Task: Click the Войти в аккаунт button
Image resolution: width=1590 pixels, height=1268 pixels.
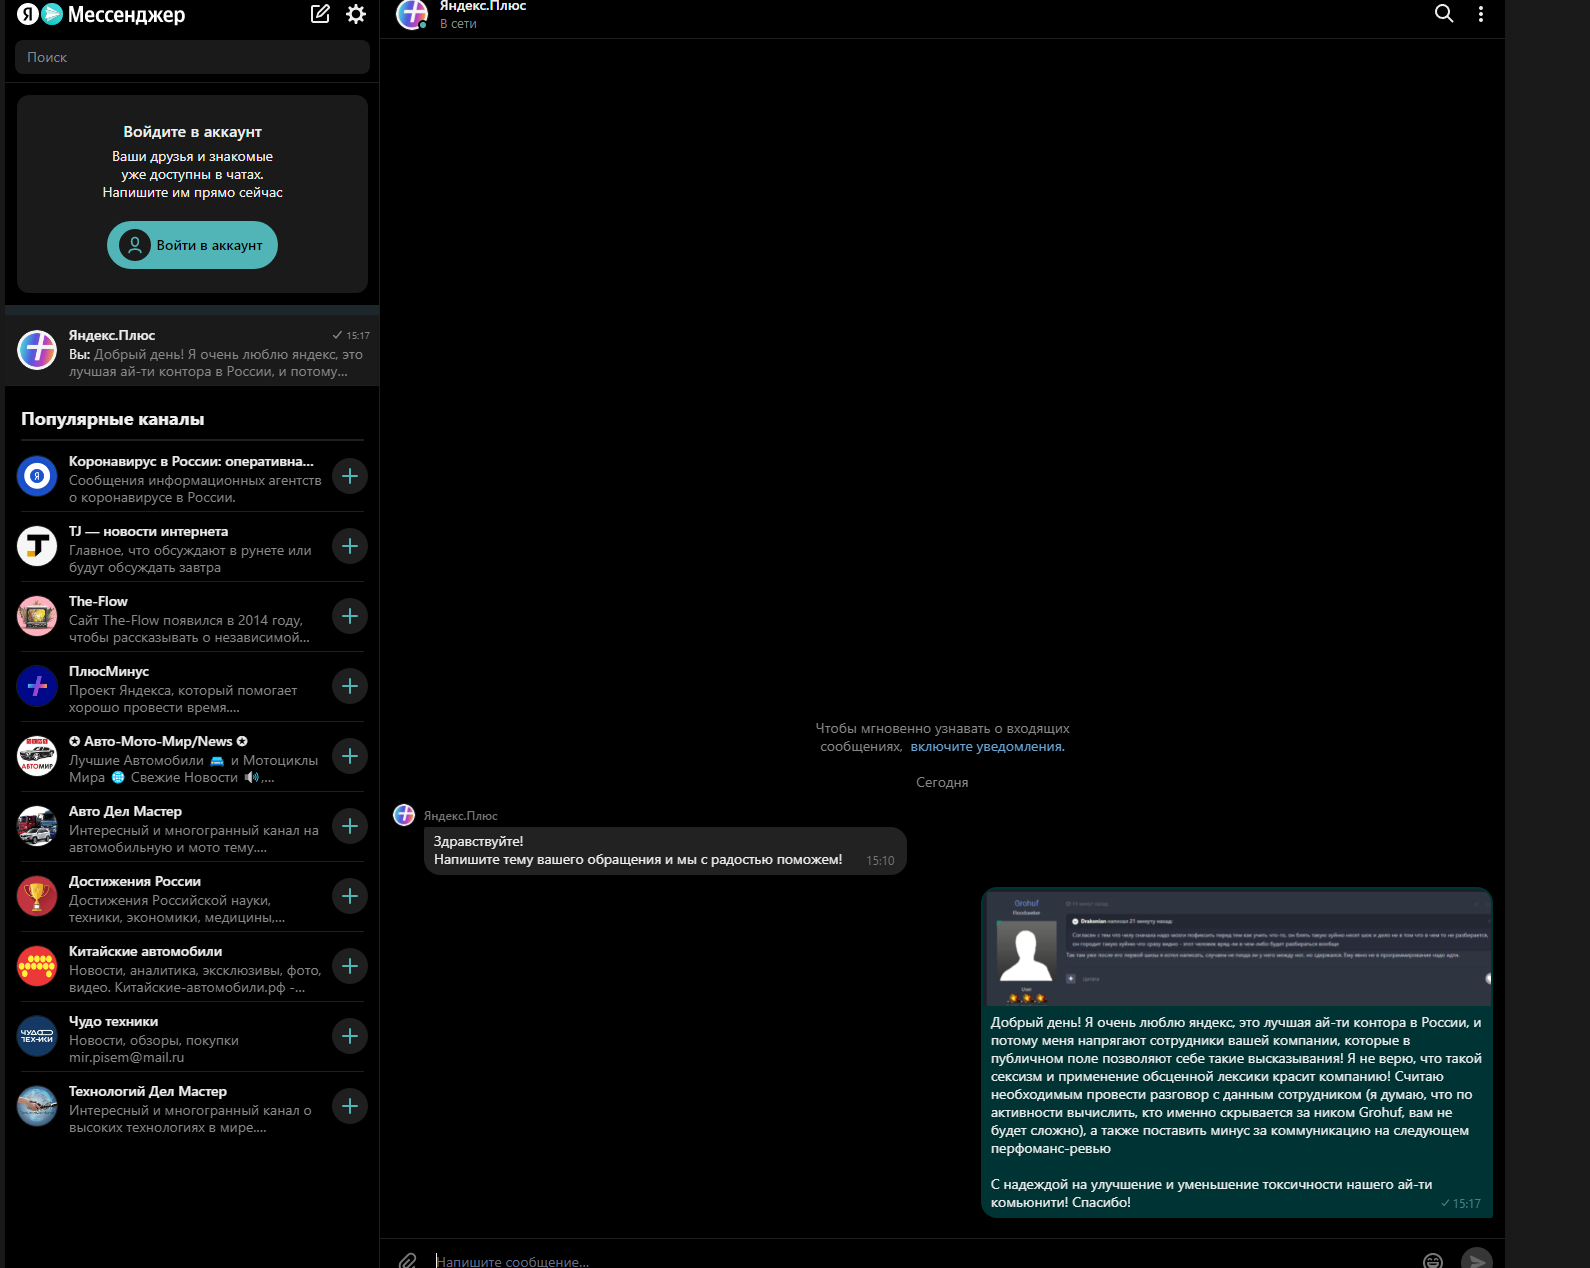Action: tap(192, 245)
